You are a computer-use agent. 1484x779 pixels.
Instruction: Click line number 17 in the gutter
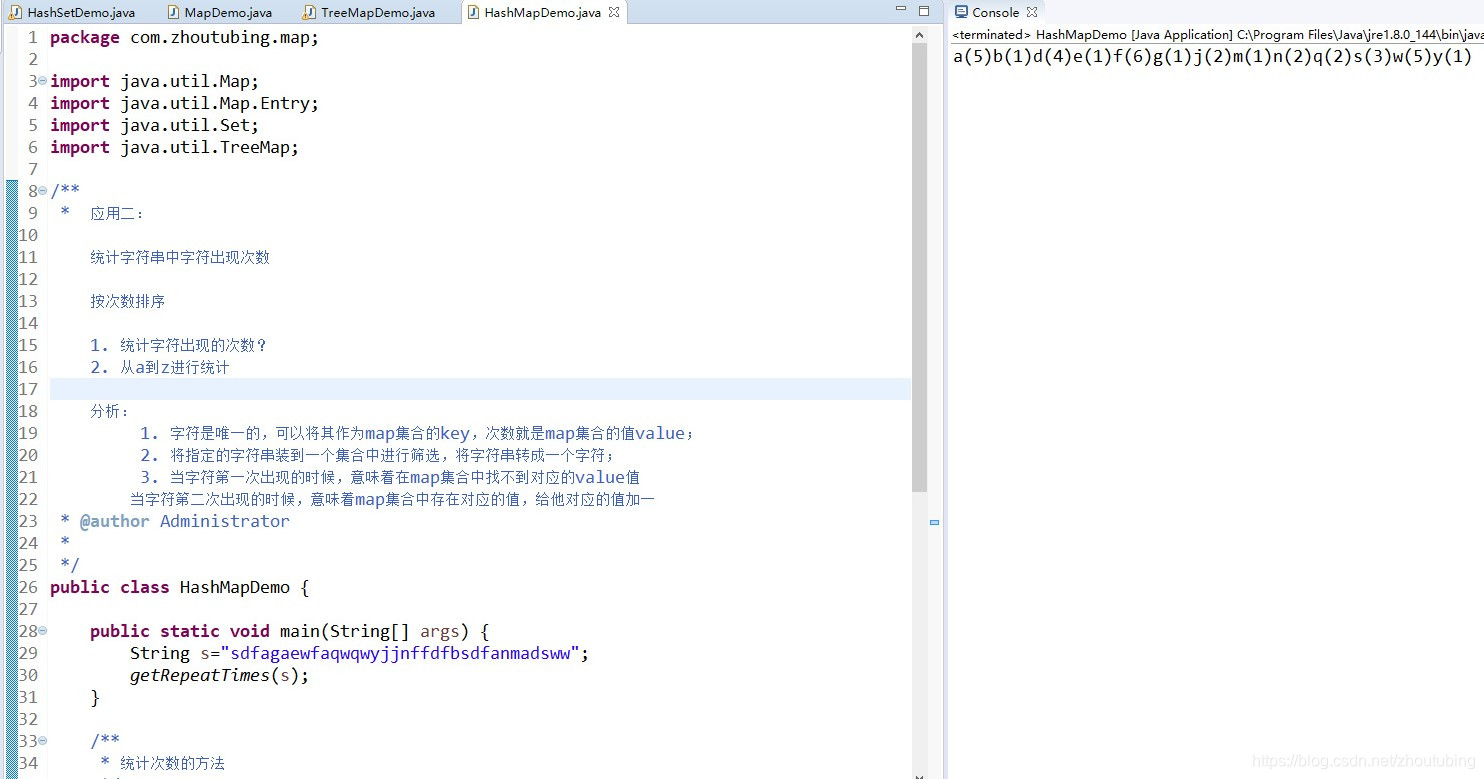(28, 389)
